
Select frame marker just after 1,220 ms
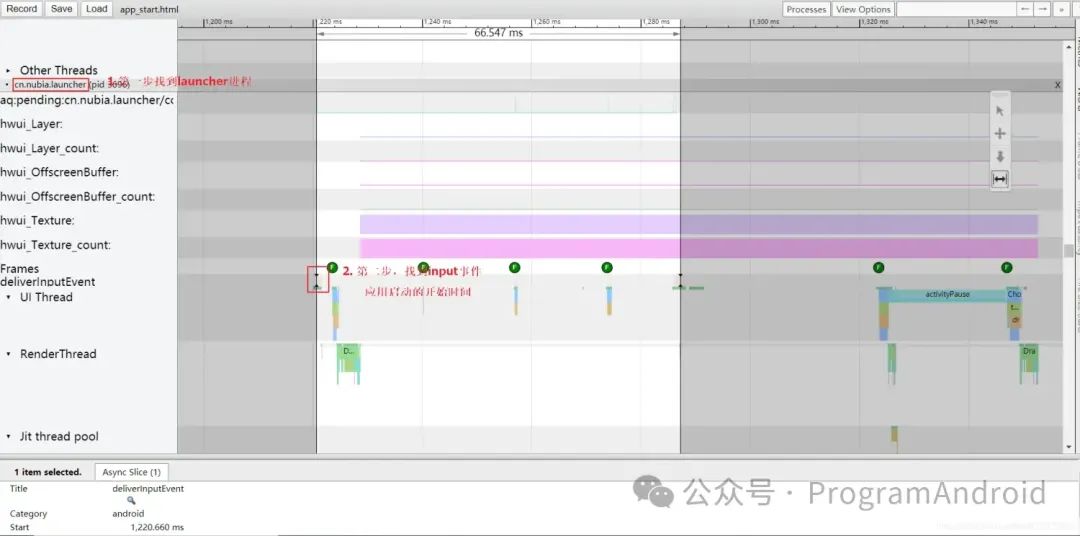(x=333, y=267)
